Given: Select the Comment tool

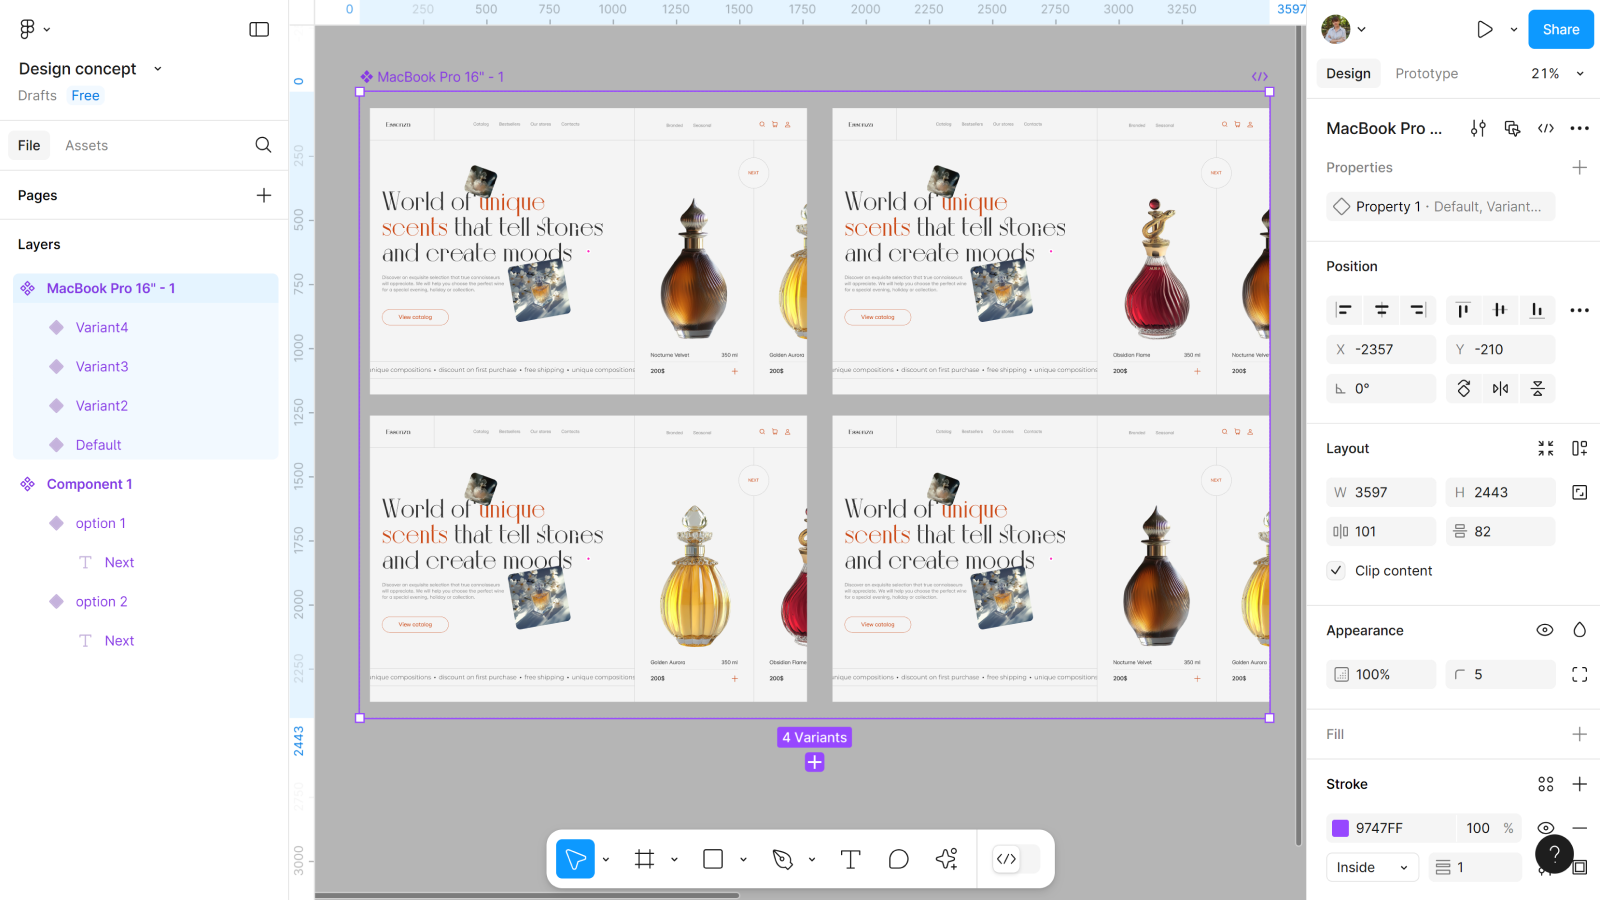Looking at the screenshot, I should [898, 859].
